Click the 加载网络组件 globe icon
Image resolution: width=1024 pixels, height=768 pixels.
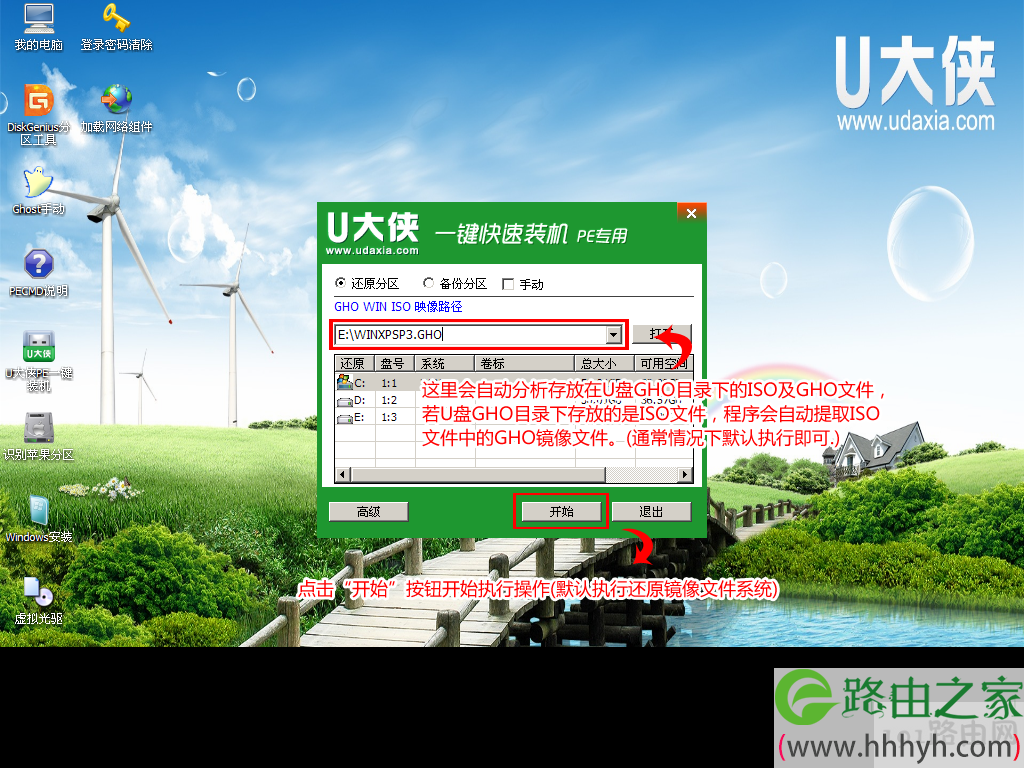click(x=116, y=108)
